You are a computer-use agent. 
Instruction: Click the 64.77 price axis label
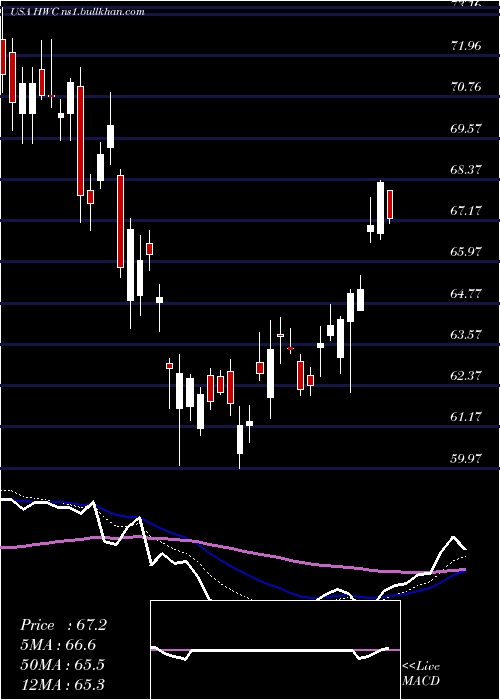[x=467, y=294]
